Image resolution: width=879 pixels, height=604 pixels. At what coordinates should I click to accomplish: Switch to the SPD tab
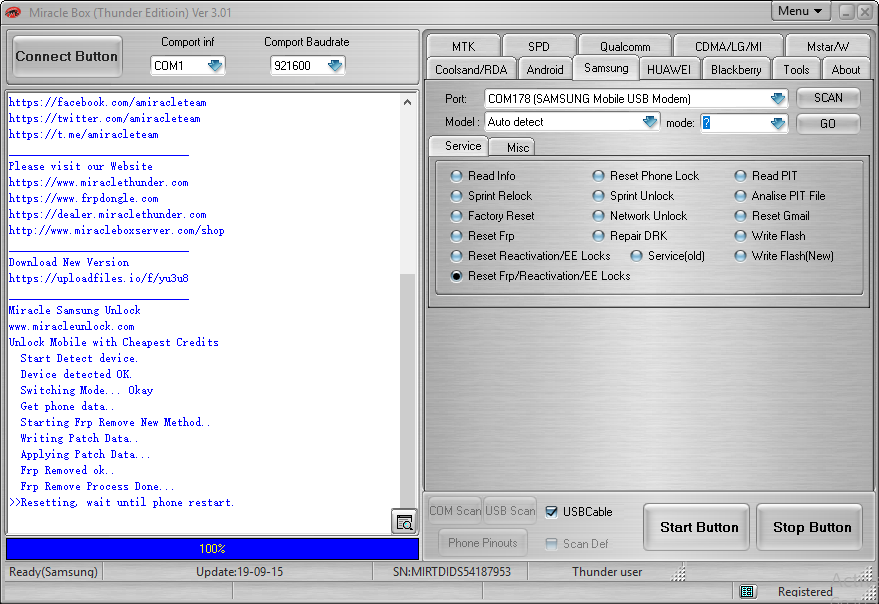[539, 46]
